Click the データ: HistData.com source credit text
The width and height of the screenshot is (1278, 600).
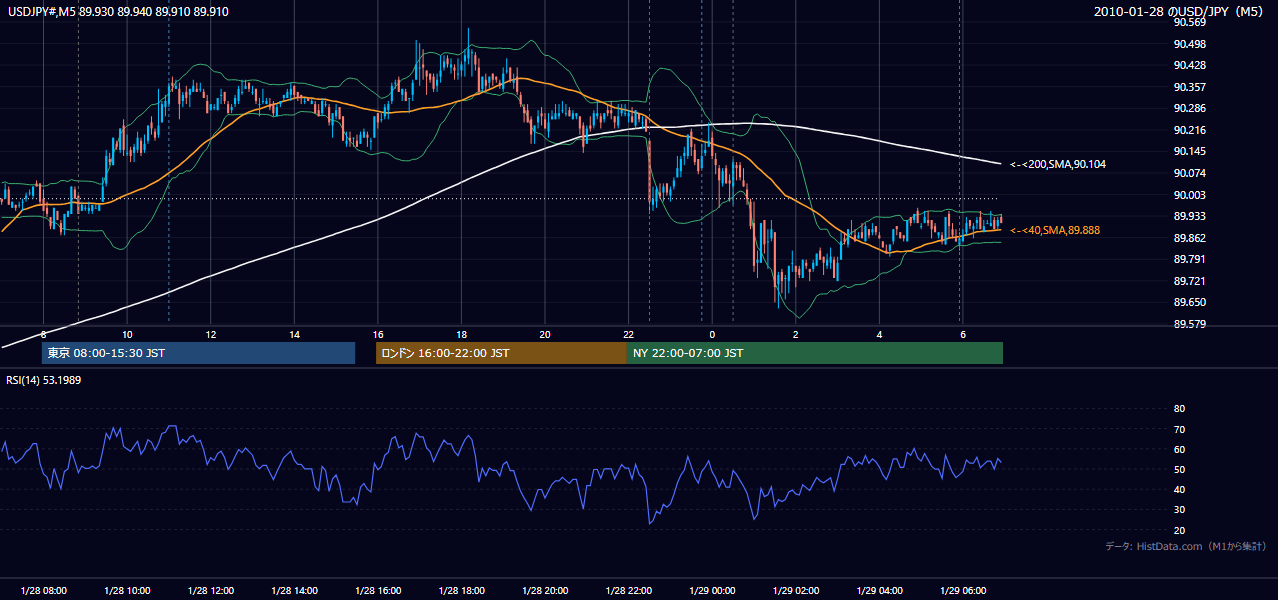[1185, 546]
